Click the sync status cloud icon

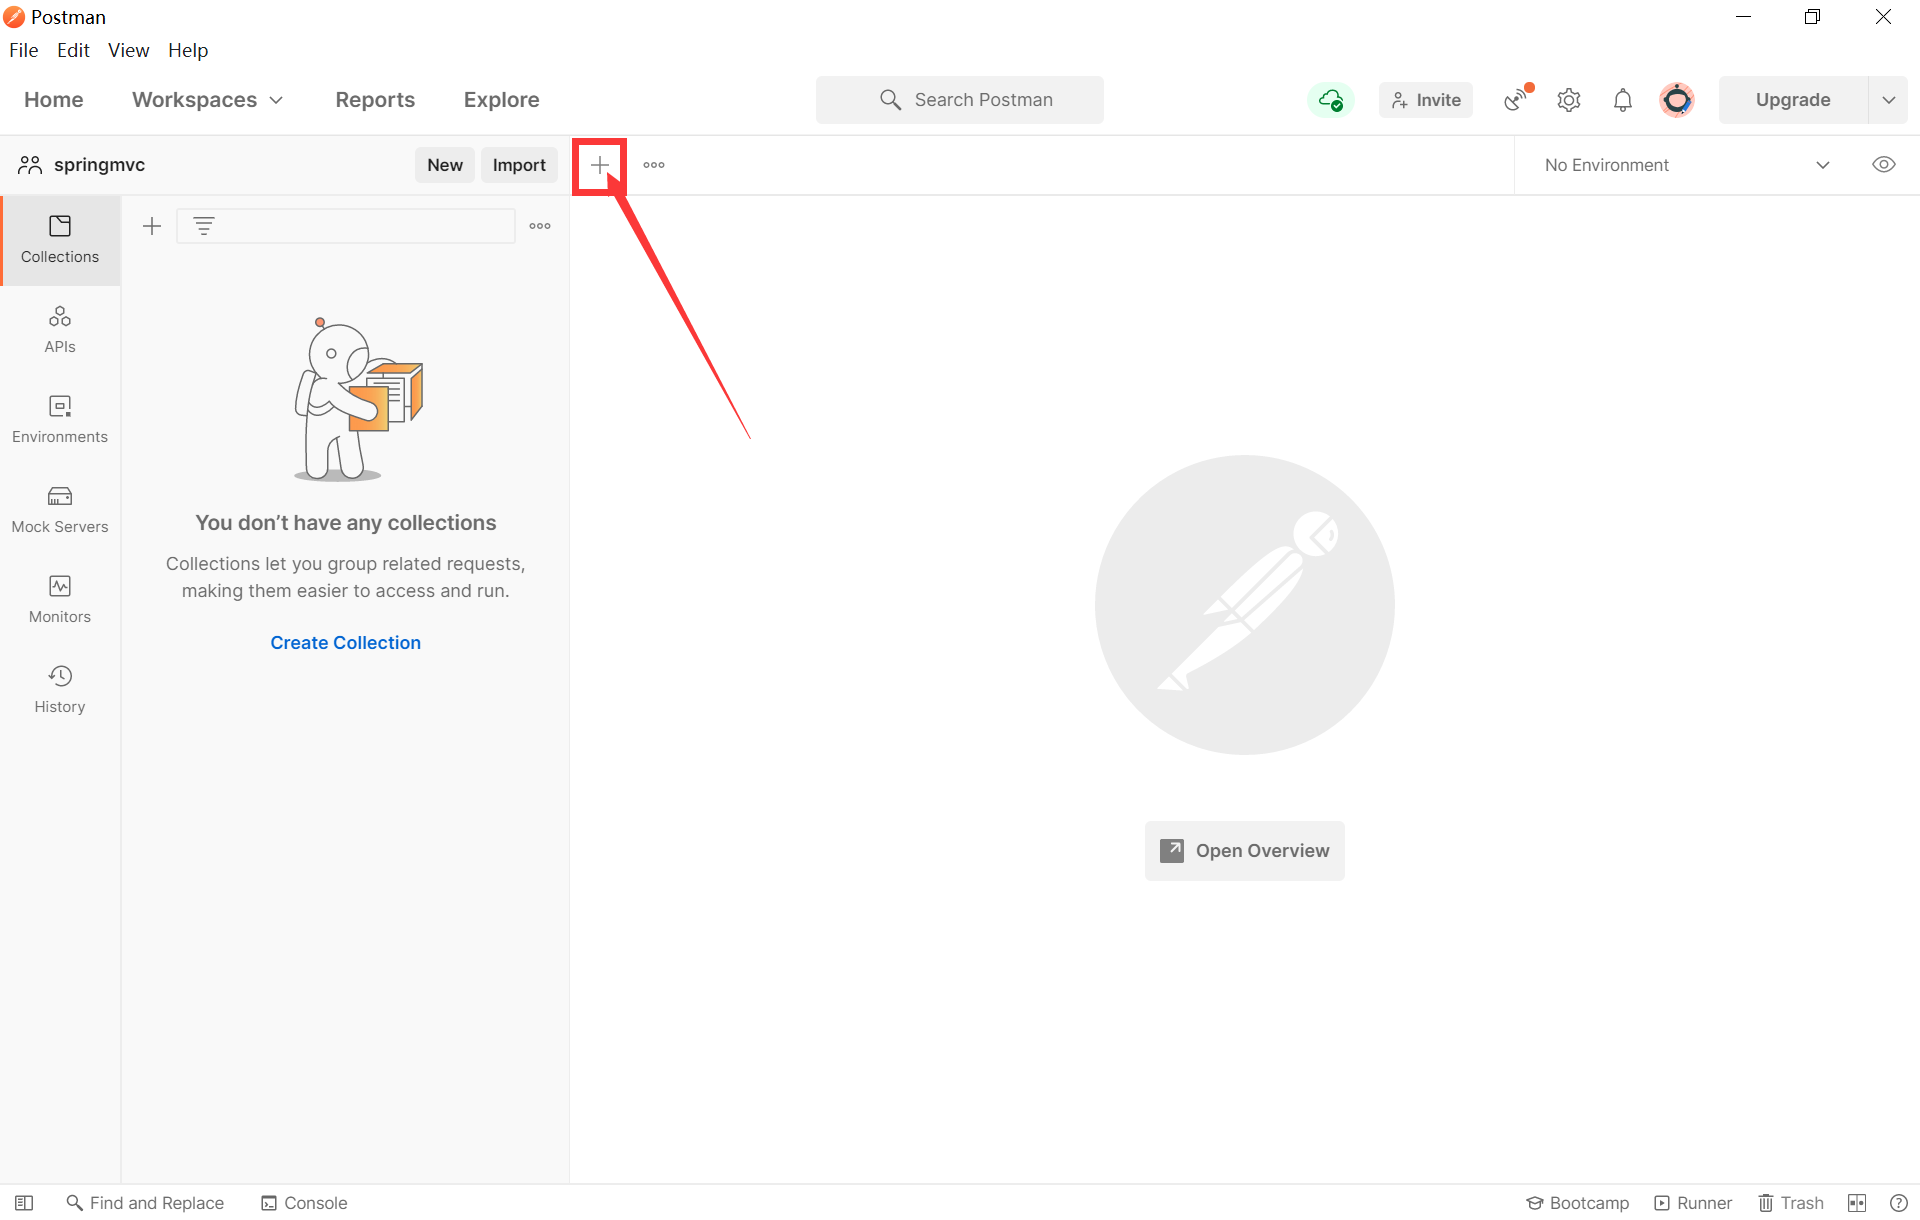1331,100
